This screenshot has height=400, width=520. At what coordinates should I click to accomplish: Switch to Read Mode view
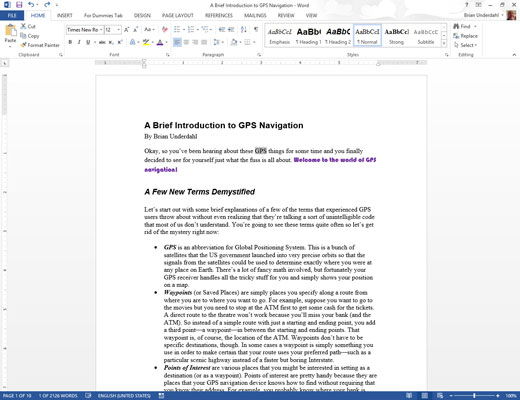pyautogui.click(x=409, y=396)
